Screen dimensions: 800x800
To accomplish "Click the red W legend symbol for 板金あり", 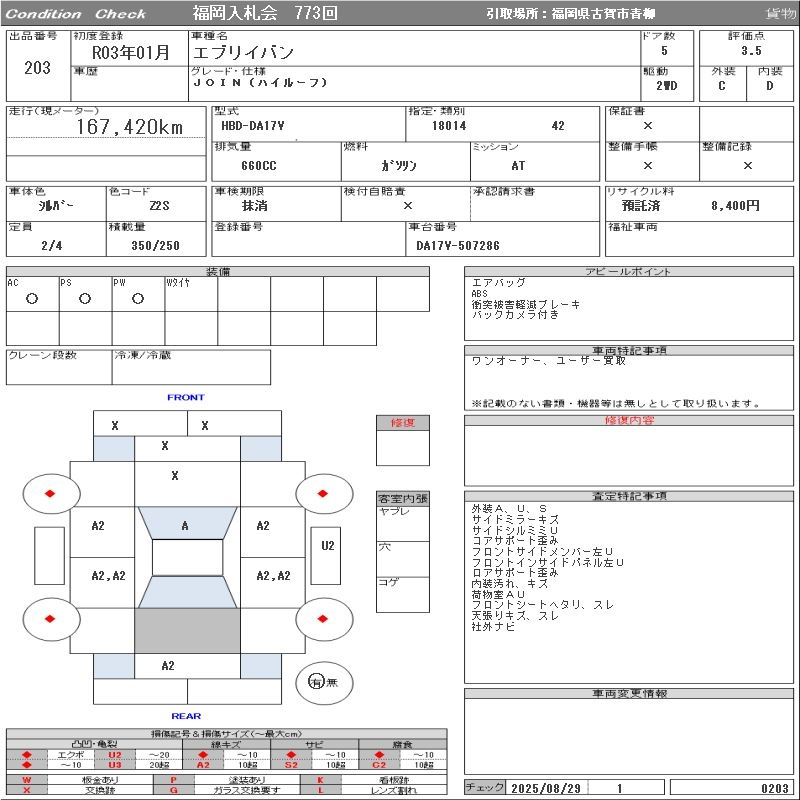I will click(27, 780).
